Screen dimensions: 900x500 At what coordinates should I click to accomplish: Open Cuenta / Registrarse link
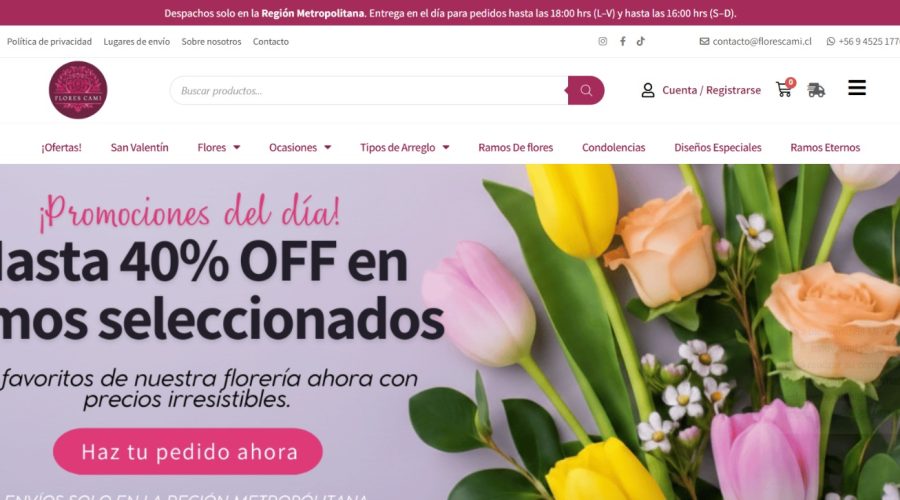(x=712, y=90)
